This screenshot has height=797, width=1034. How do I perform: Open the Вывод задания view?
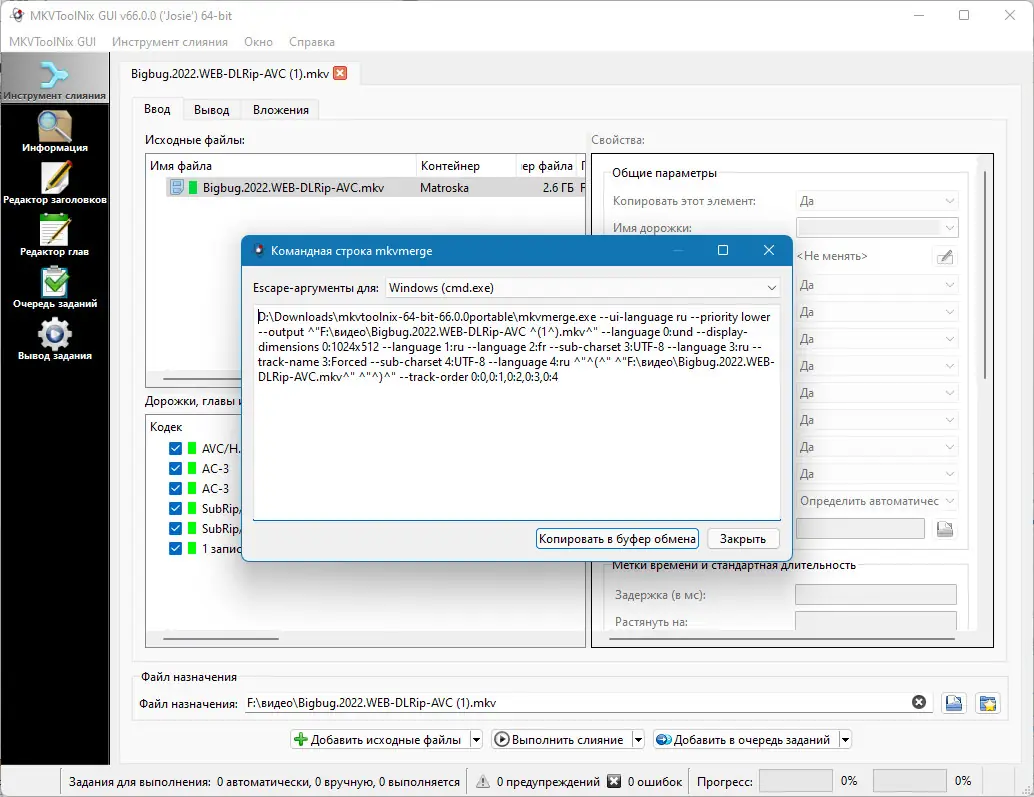pos(55,345)
